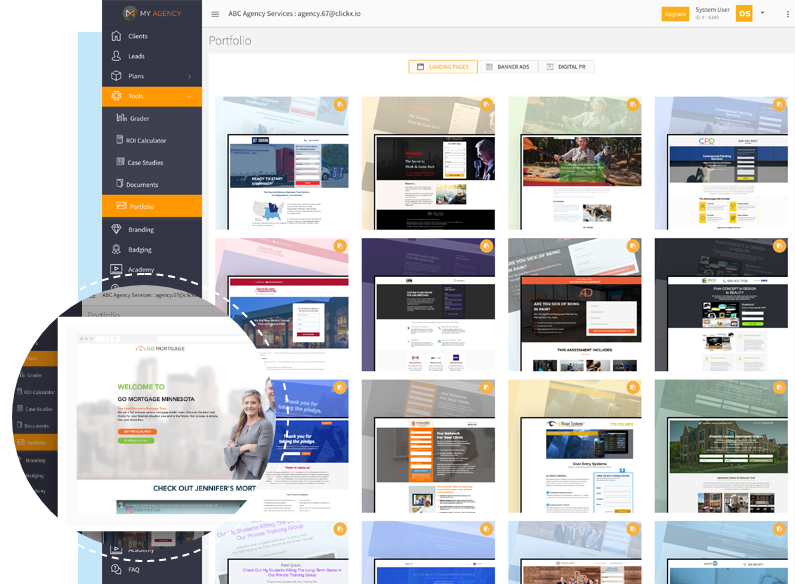Open the Our Network orange form thumbnail
Viewport: 795px width, 584px height.
click(428, 446)
